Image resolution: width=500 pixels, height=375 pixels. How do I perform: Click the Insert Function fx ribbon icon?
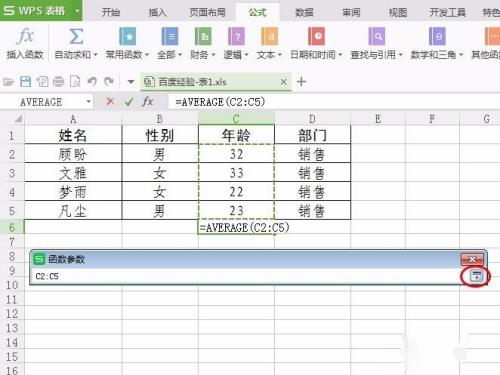click(x=25, y=36)
